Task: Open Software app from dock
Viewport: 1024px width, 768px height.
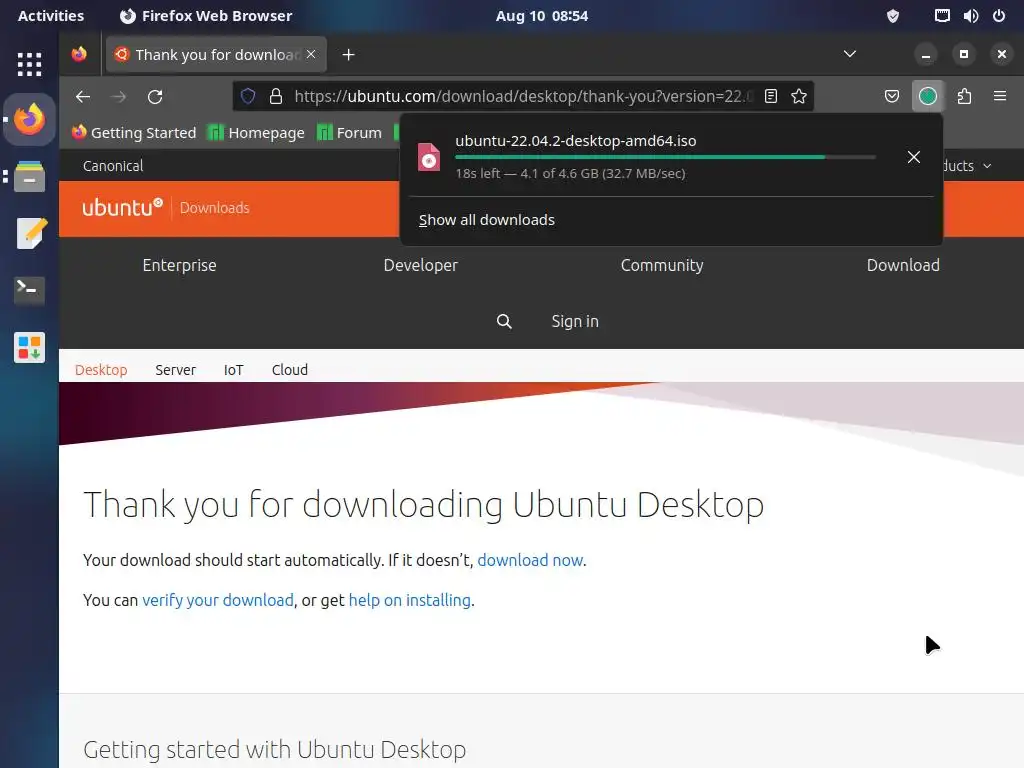Action: point(29,347)
